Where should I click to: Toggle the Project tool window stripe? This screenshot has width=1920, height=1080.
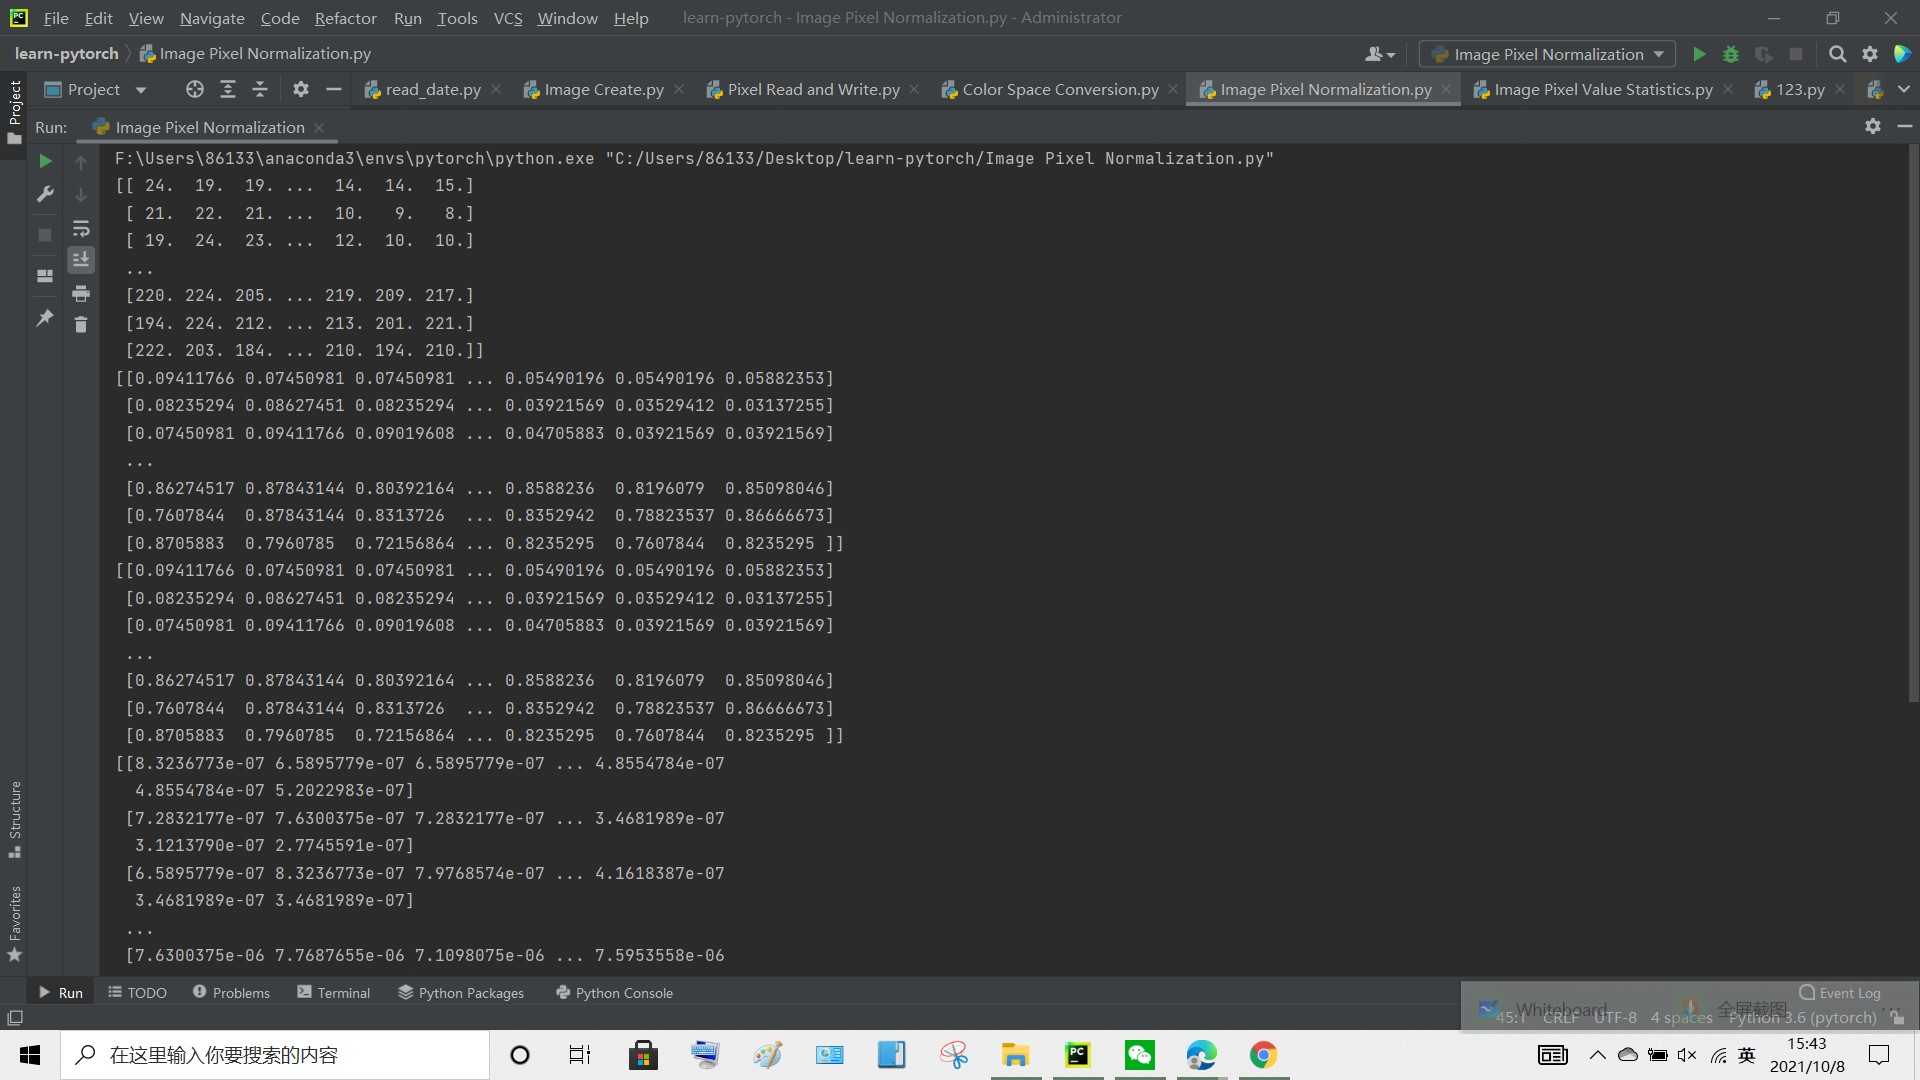point(14,110)
